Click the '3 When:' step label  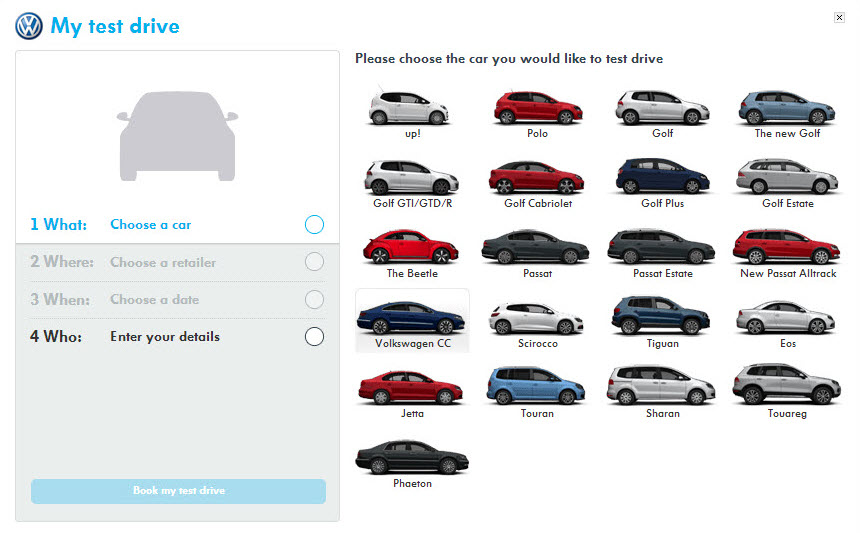(x=60, y=299)
